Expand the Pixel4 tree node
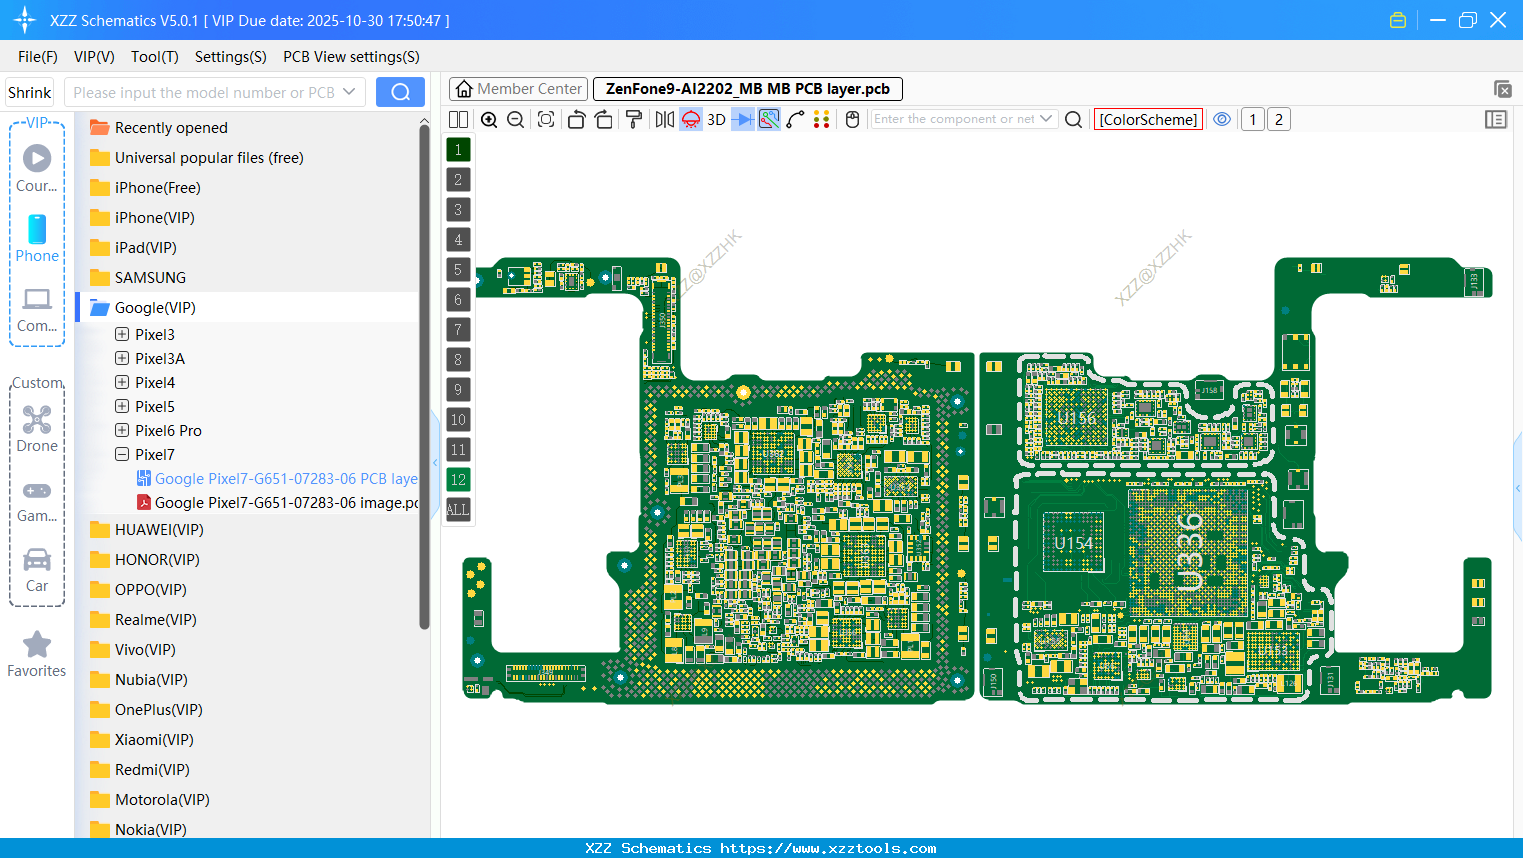Viewport: 1523px width, 858px height. [x=122, y=382]
